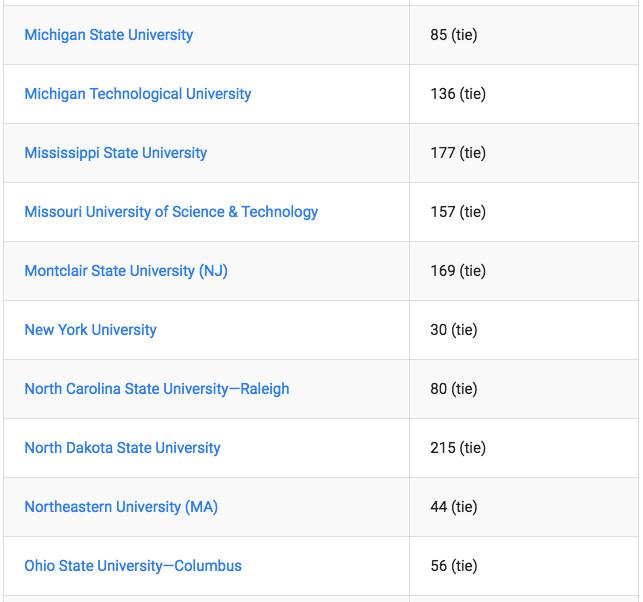
Task: Click the 157 (tie) ranking cell
Action: pyautogui.click(x=457, y=212)
